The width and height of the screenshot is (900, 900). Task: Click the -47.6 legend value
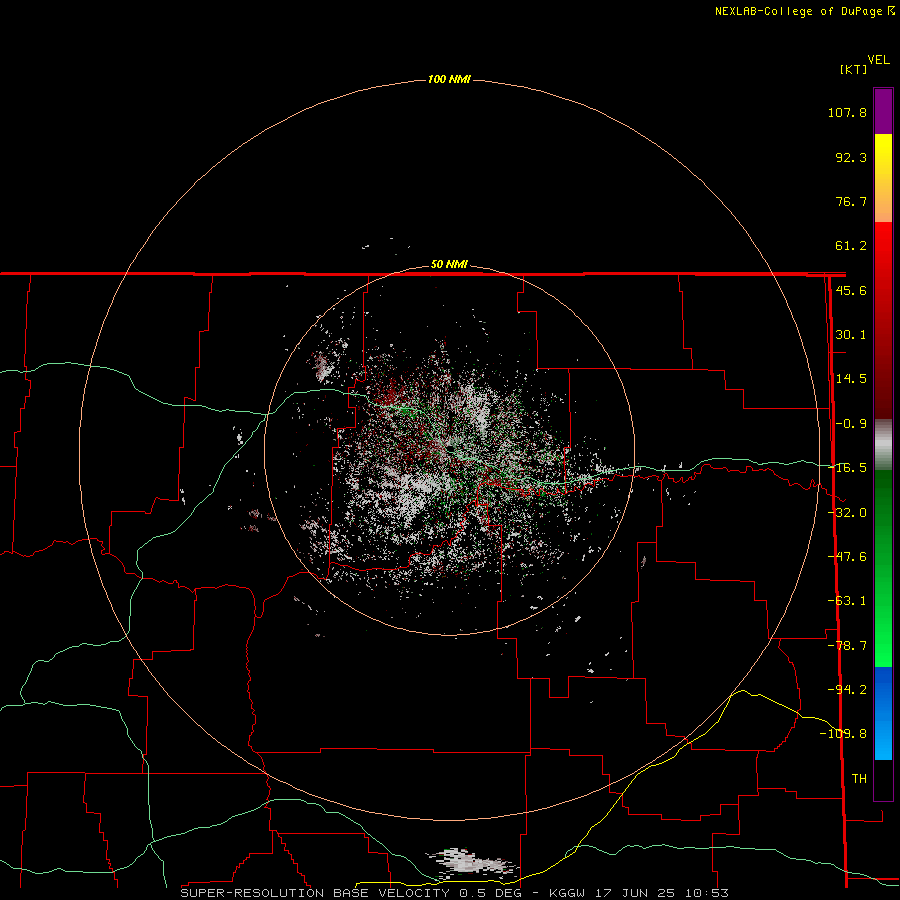848,557
